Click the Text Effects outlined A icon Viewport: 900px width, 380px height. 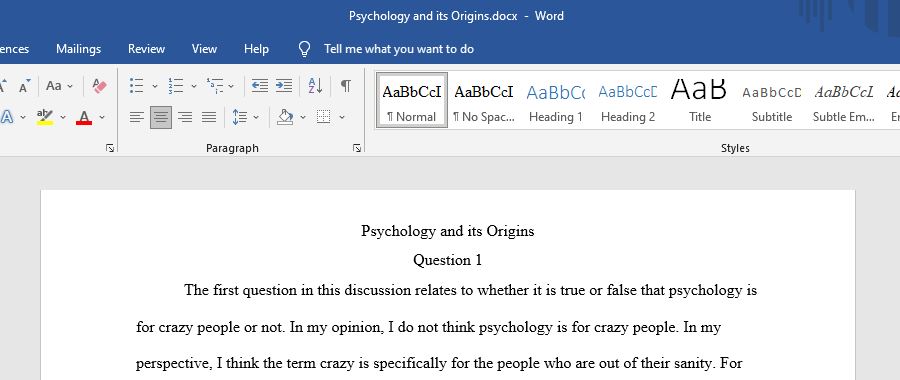click(x=6, y=117)
